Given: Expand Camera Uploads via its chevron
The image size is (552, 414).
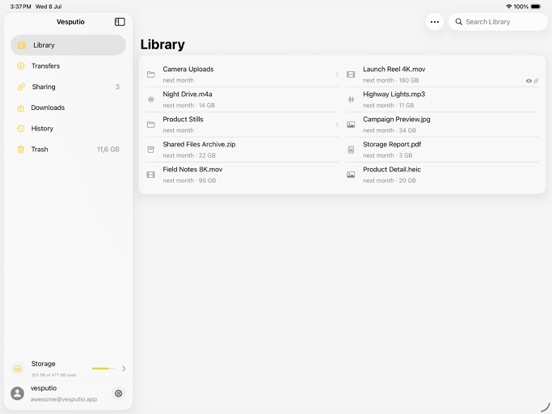Looking at the screenshot, I should pyautogui.click(x=337, y=74).
